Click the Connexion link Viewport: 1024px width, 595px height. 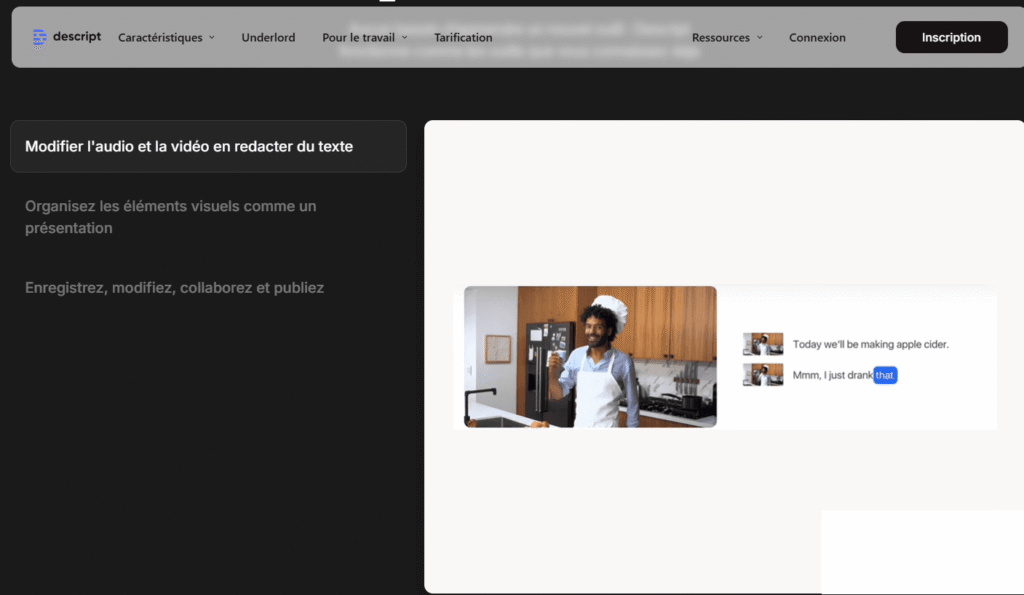pyautogui.click(x=817, y=38)
